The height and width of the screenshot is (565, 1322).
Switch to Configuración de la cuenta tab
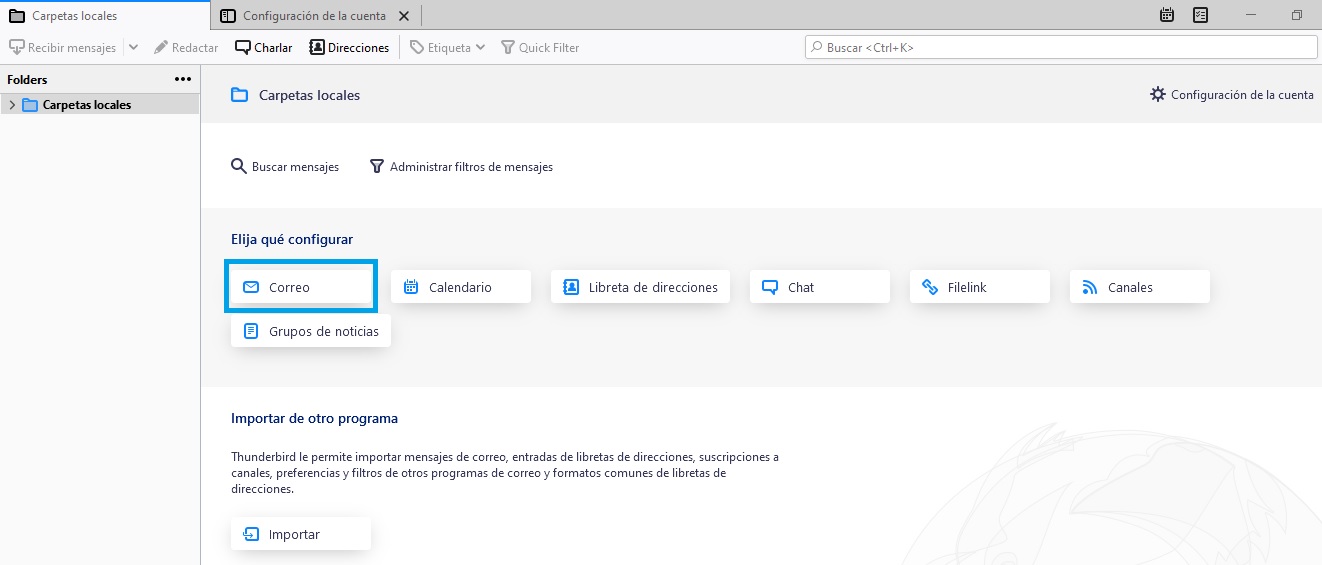pyautogui.click(x=314, y=15)
